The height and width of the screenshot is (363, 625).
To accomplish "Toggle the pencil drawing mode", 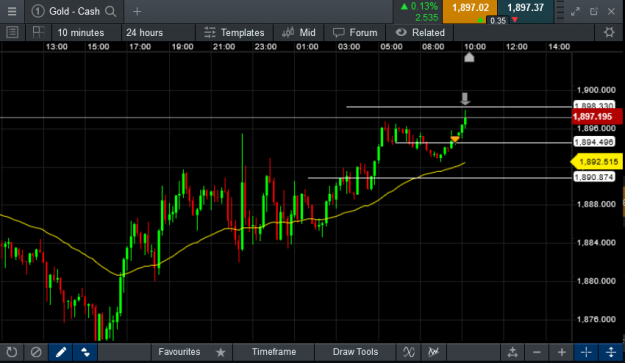I will click(x=61, y=352).
